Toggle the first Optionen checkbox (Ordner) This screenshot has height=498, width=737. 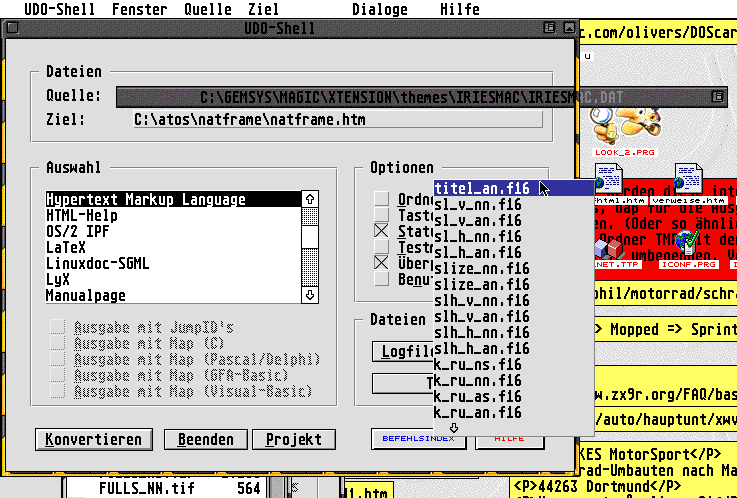pyautogui.click(x=381, y=198)
